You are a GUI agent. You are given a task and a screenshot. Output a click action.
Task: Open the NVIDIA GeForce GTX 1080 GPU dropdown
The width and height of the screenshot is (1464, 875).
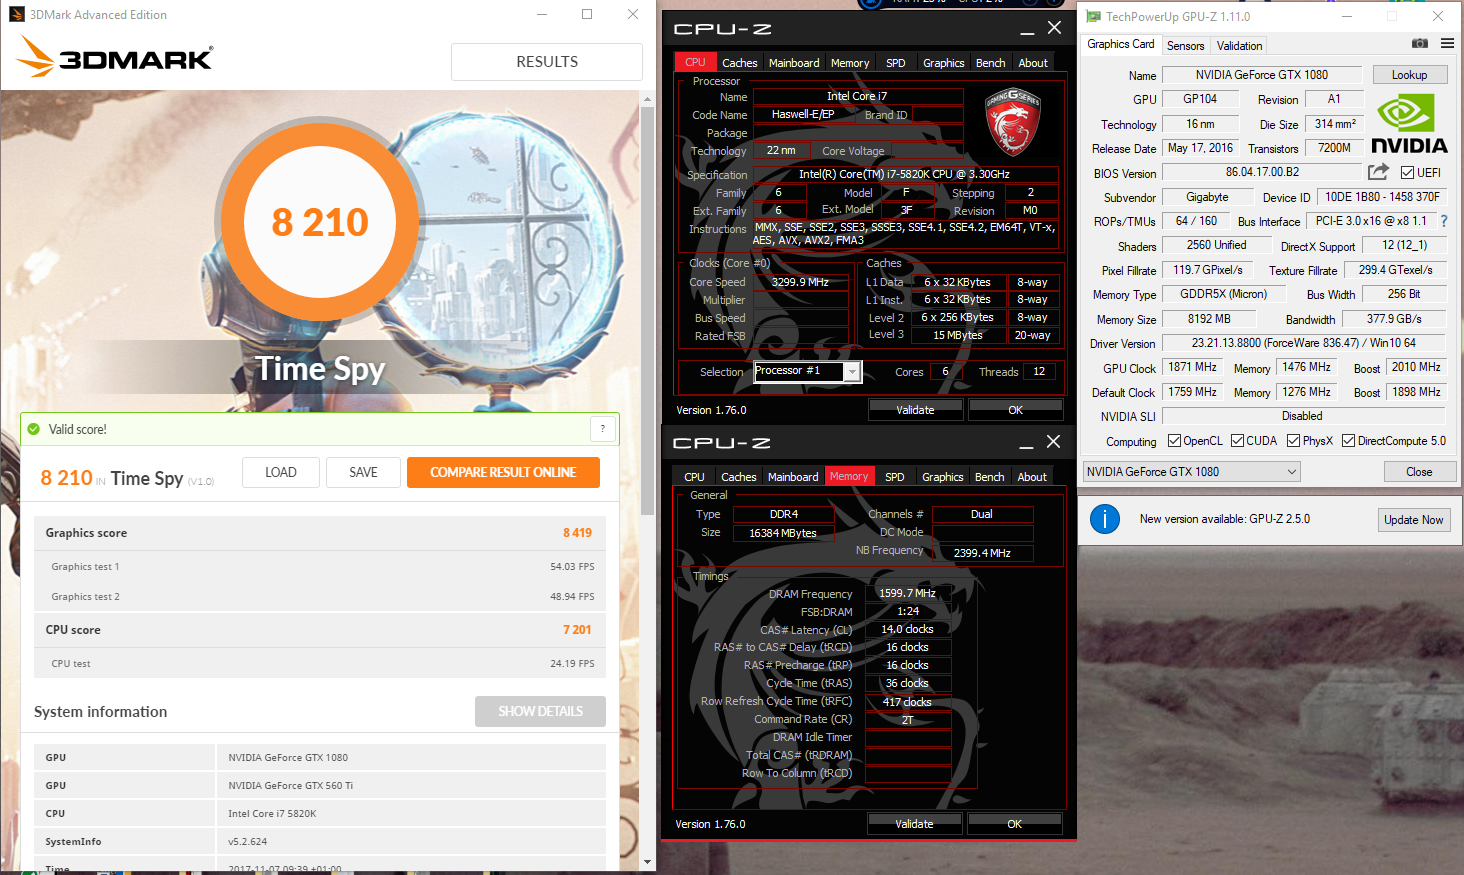tap(1191, 472)
